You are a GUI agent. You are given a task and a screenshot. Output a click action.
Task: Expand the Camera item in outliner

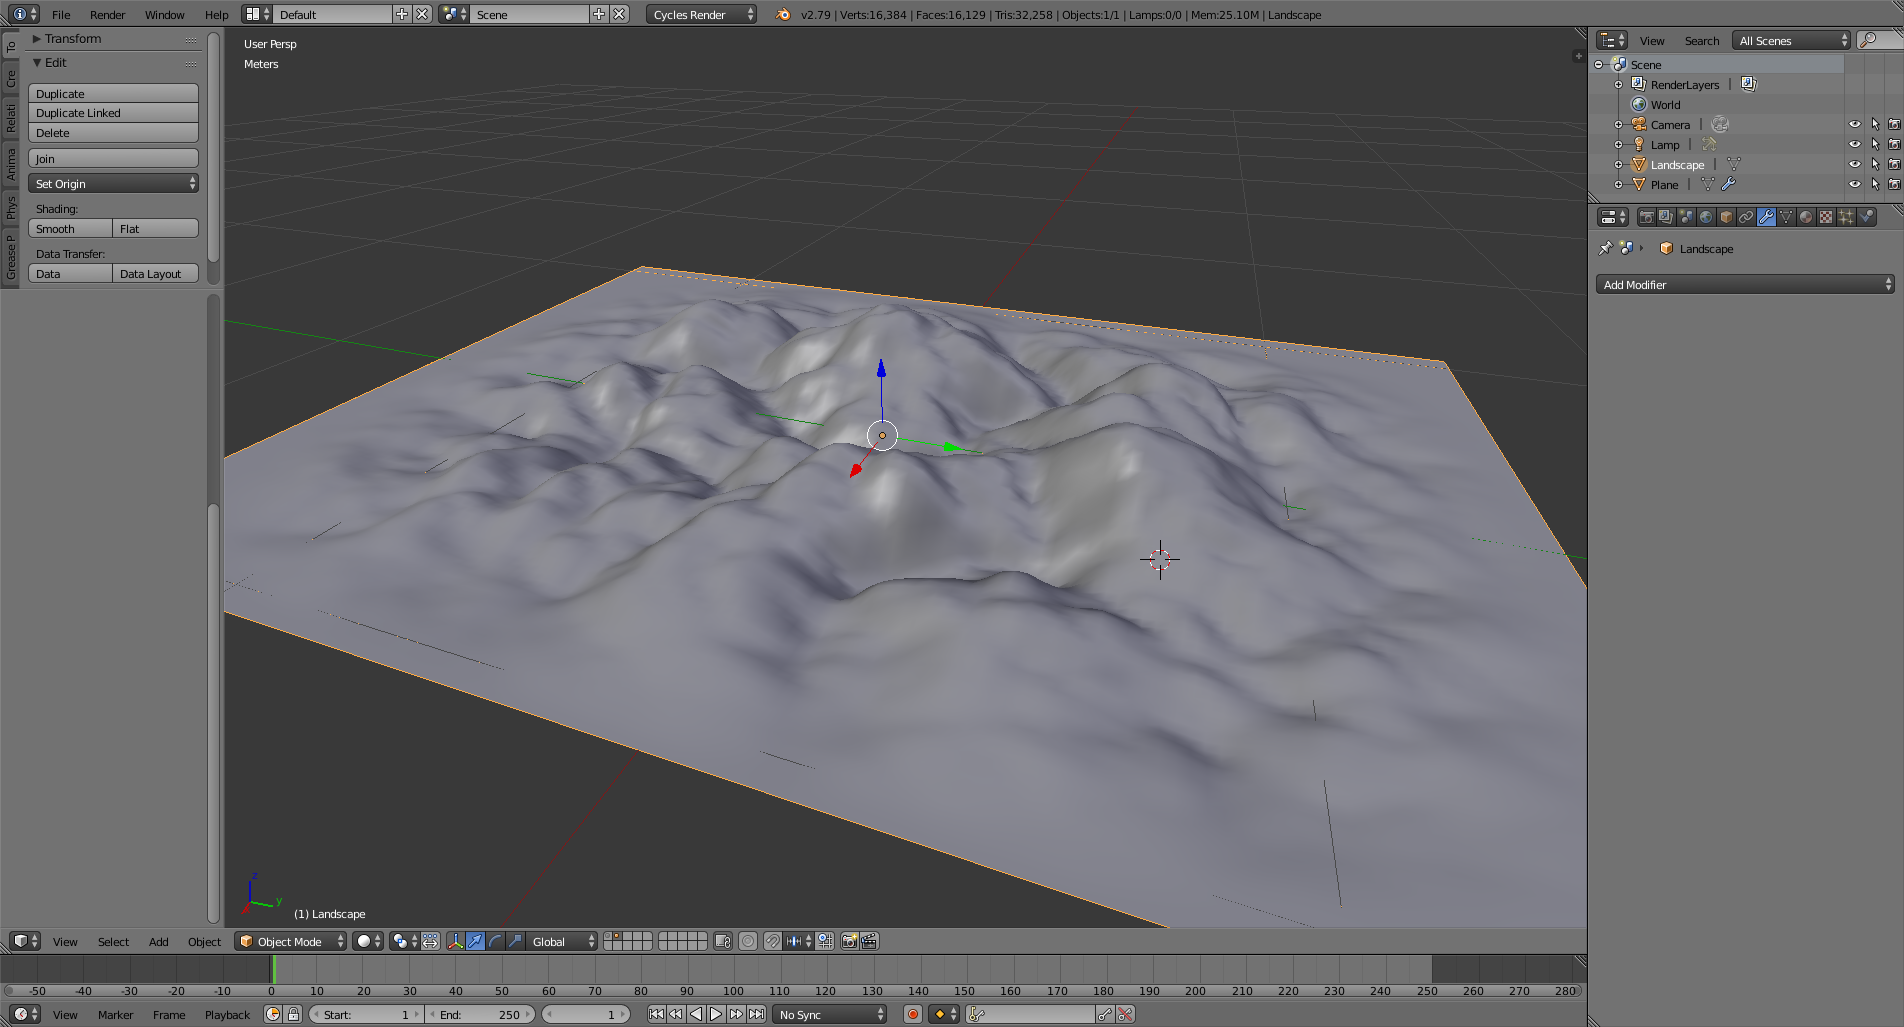tap(1618, 124)
